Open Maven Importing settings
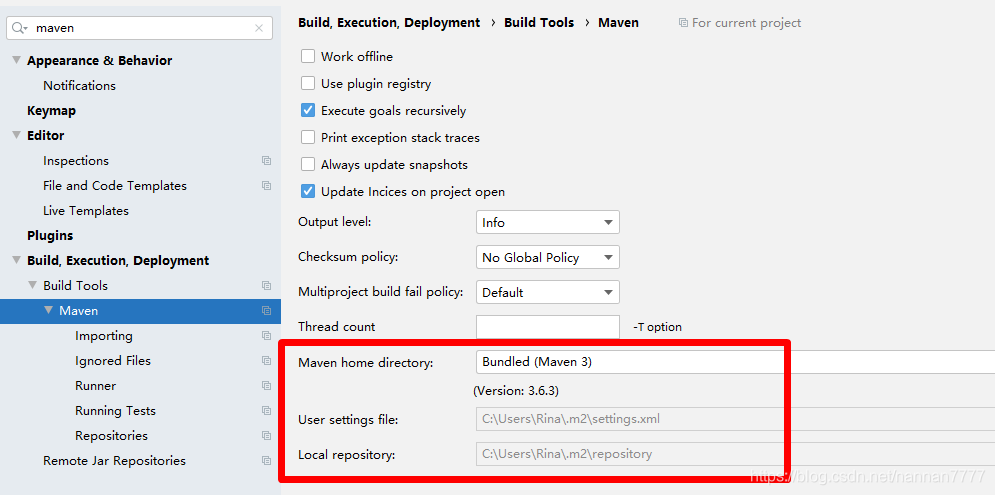 [x=103, y=336]
